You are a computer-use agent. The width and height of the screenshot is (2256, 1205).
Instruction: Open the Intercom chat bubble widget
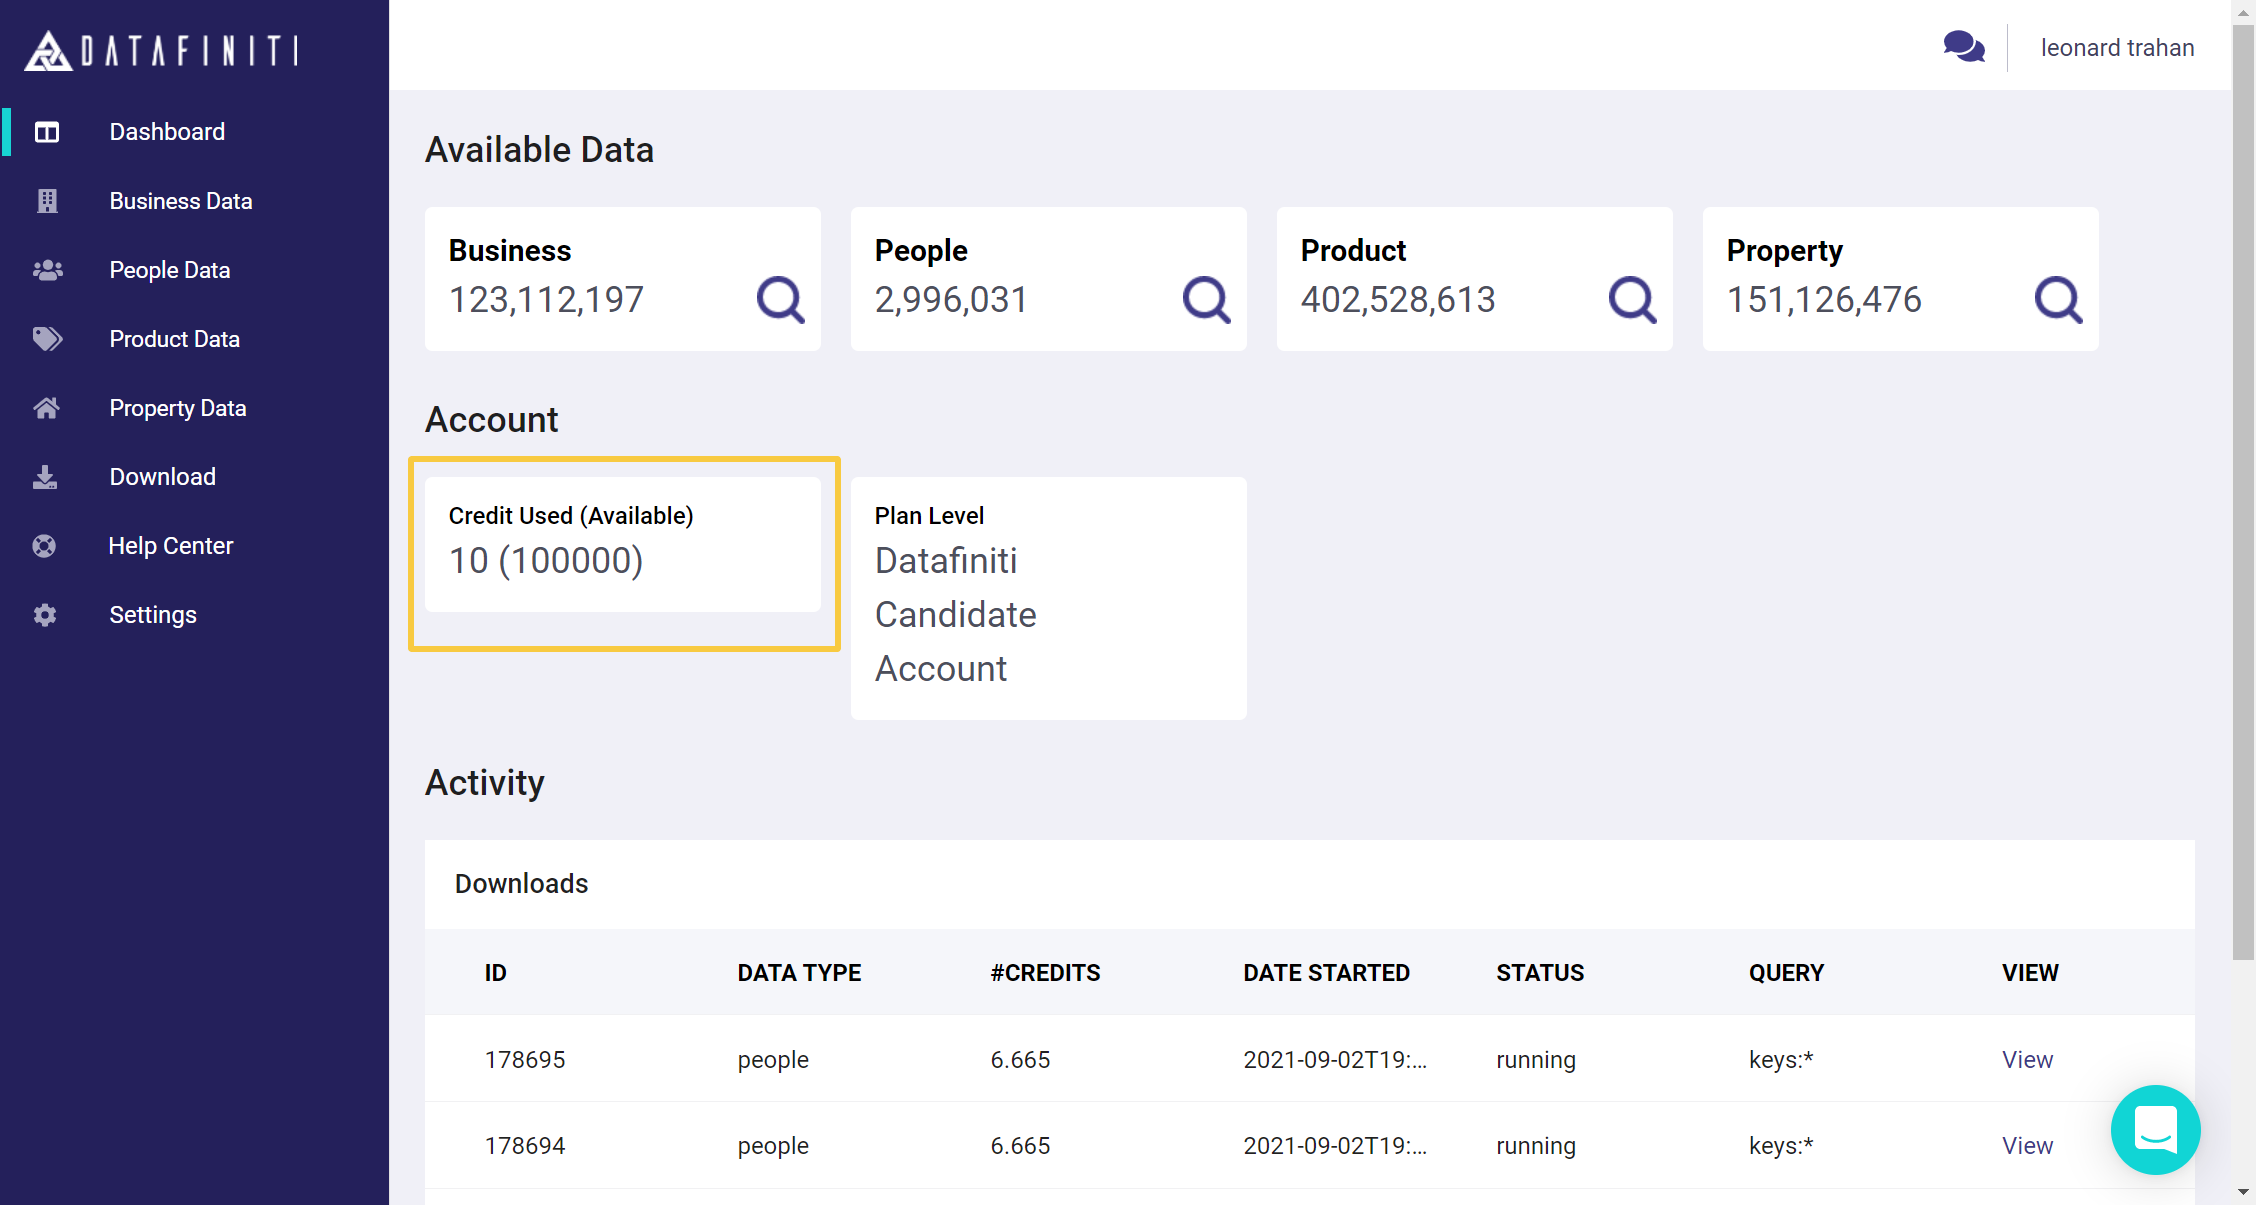coord(2155,1129)
